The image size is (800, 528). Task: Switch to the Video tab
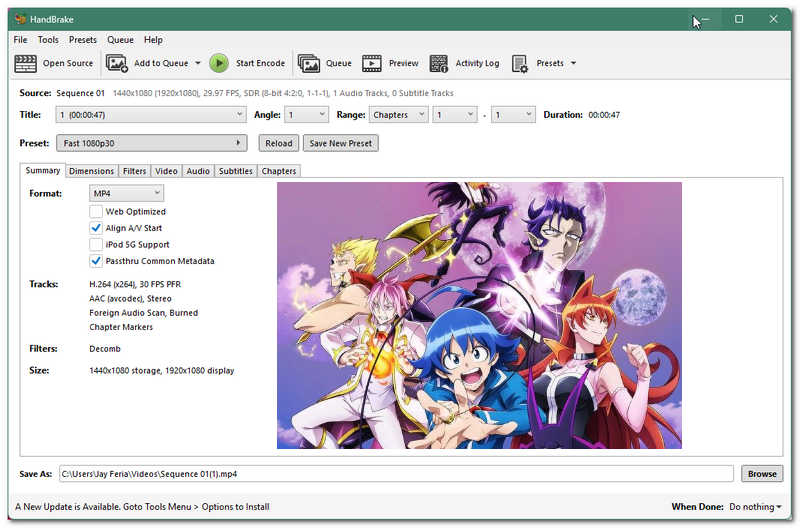pyautogui.click(x=166, y=171)
